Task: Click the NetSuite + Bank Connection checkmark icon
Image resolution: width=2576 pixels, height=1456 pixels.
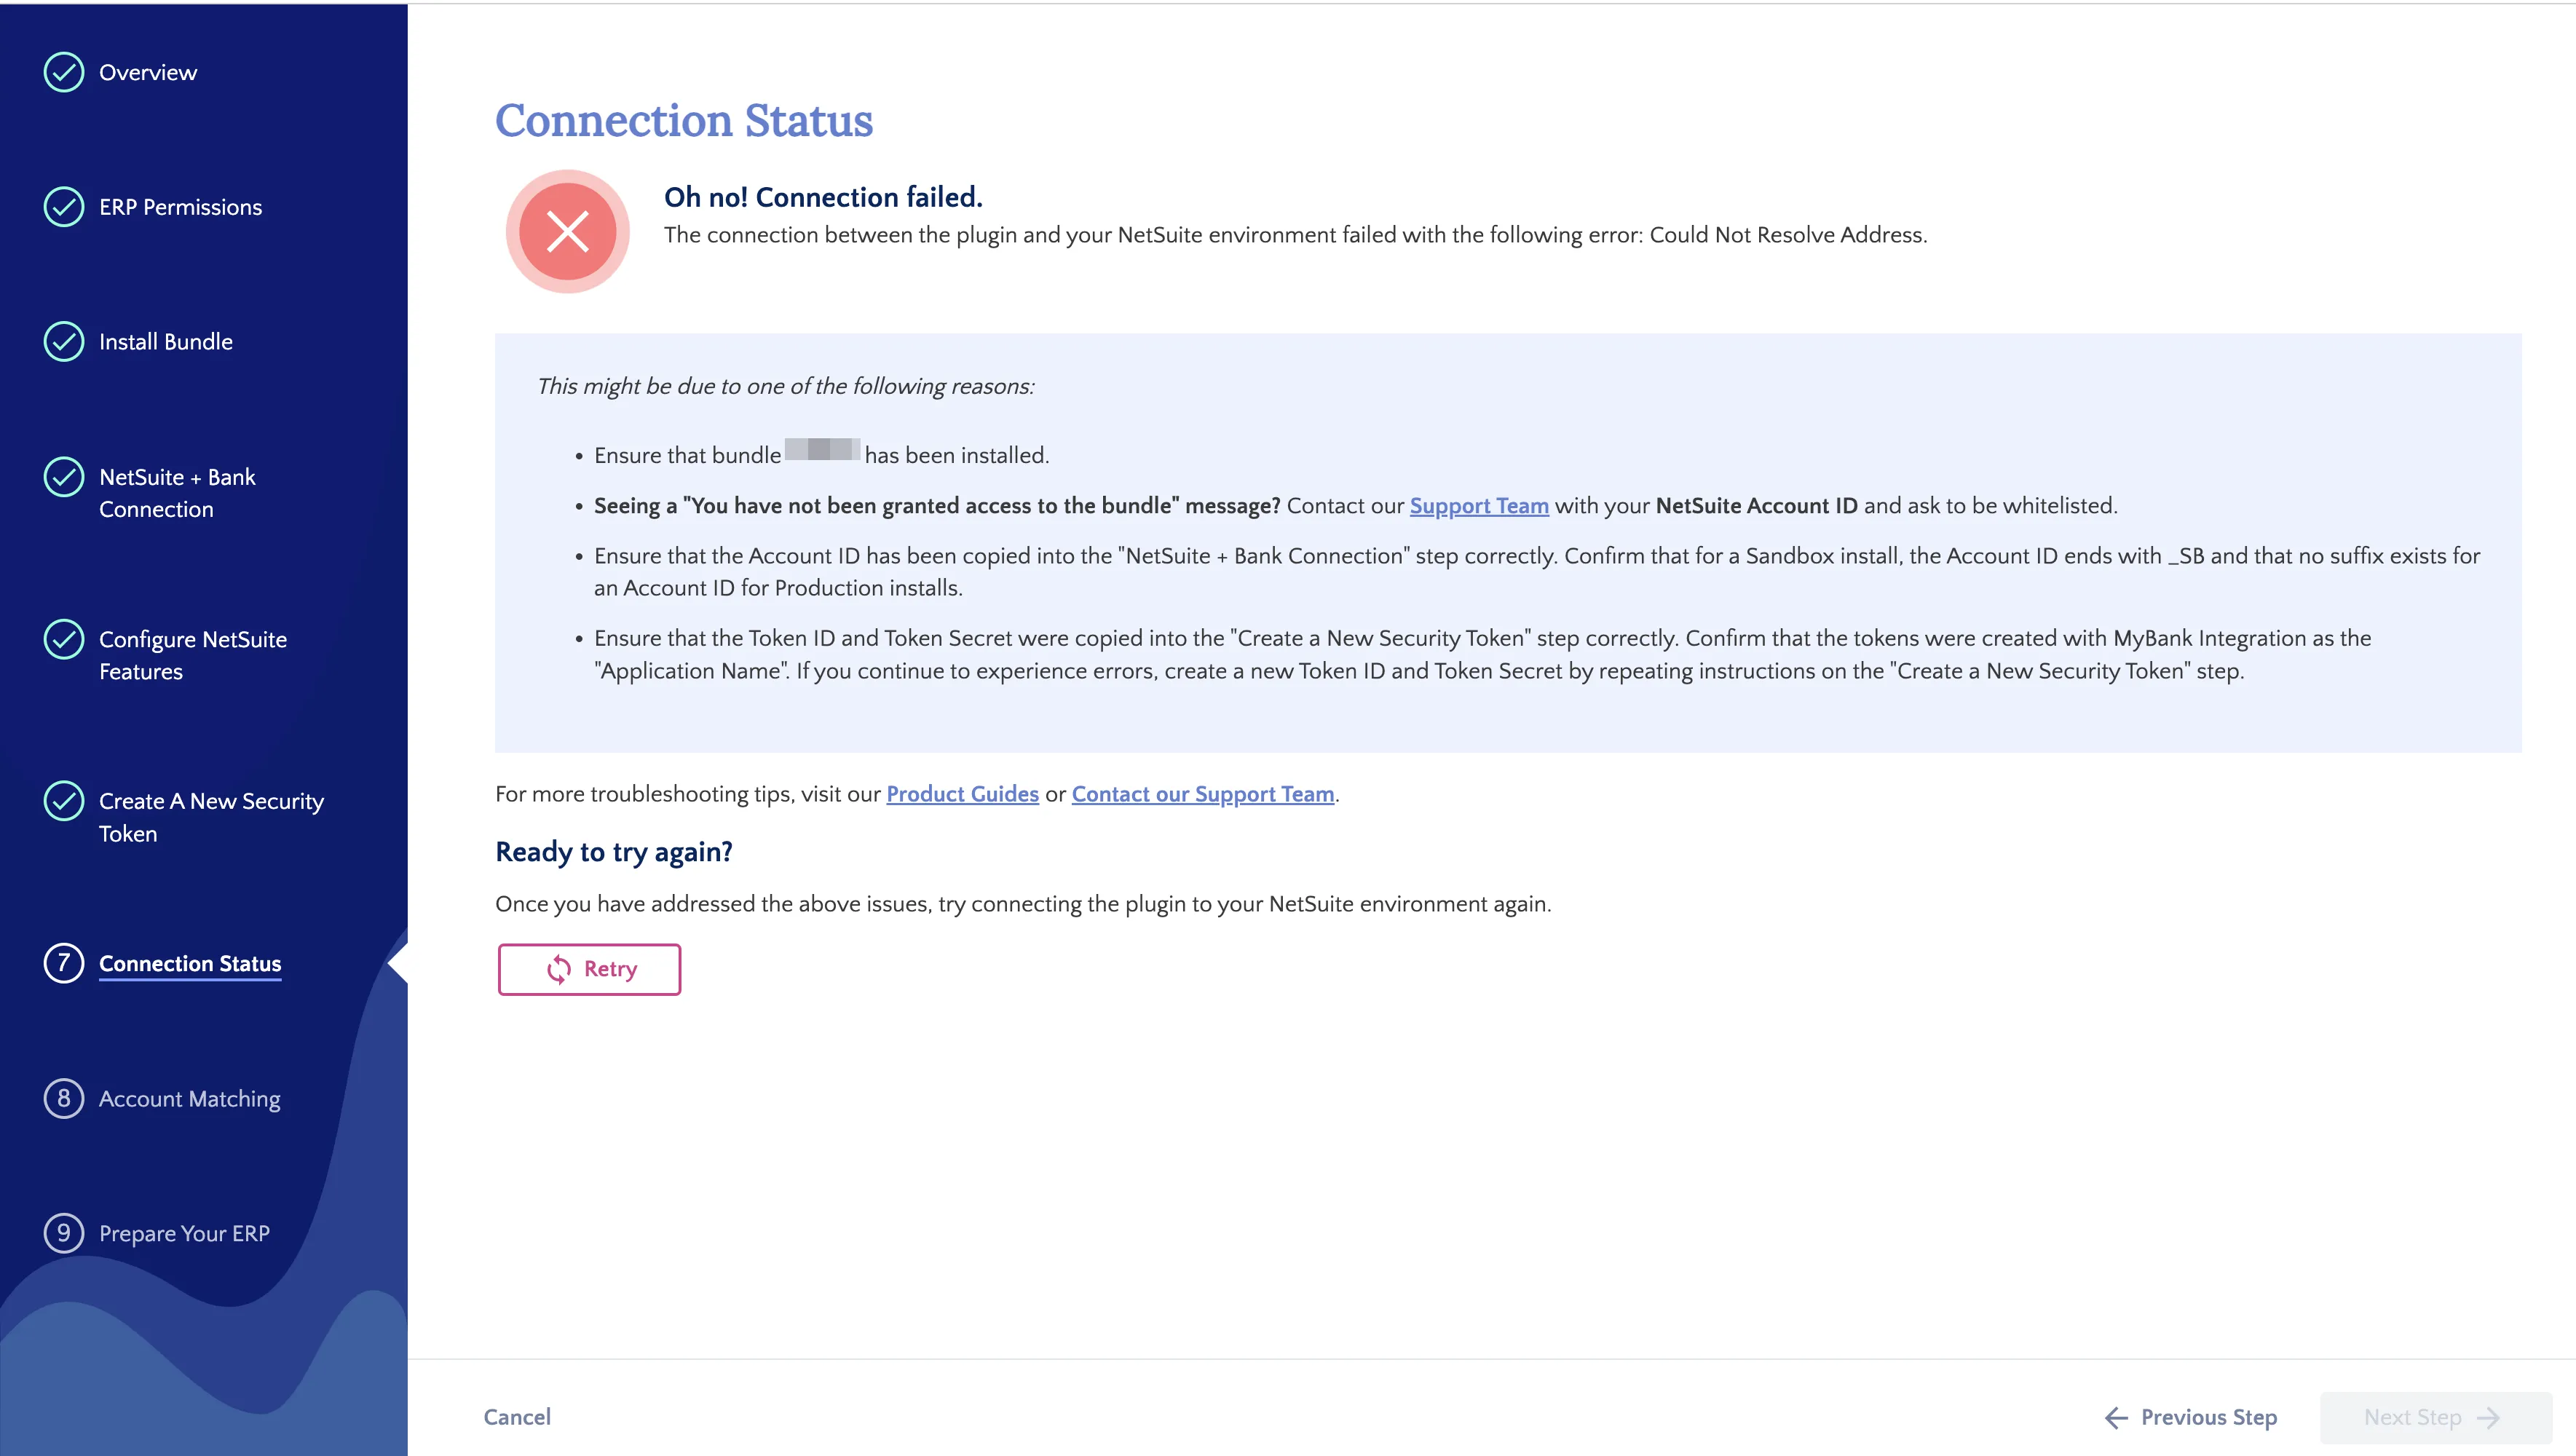Action: tap(64, 477)
